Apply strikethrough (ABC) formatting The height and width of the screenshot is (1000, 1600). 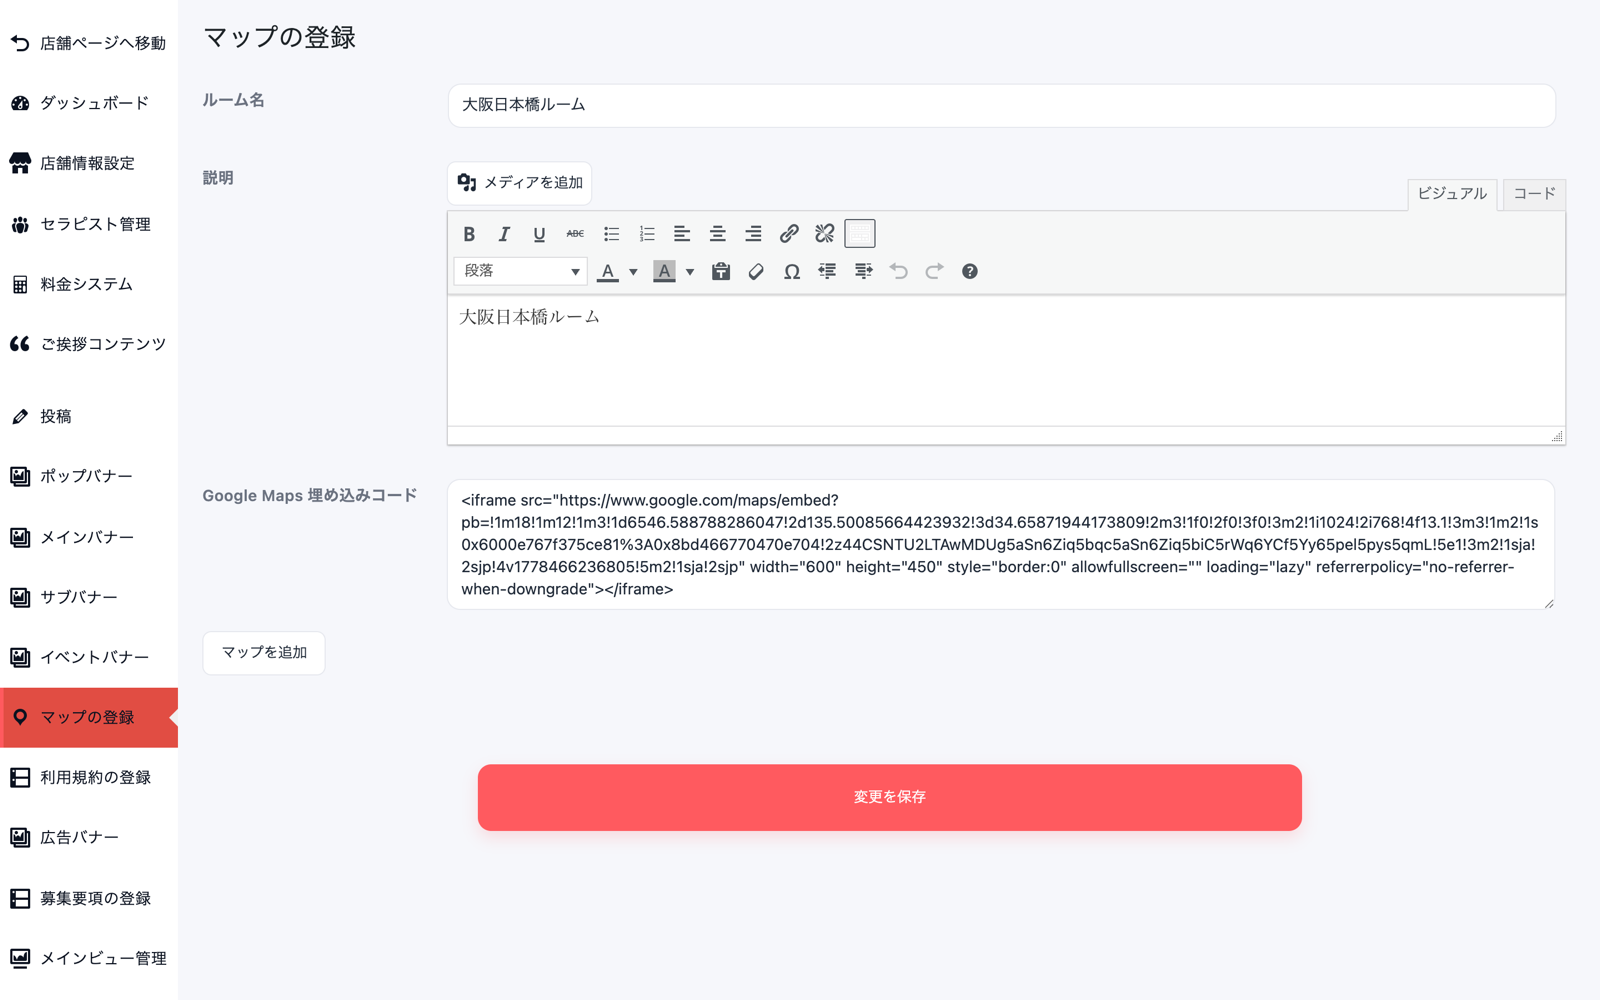(x=575, y=234)
